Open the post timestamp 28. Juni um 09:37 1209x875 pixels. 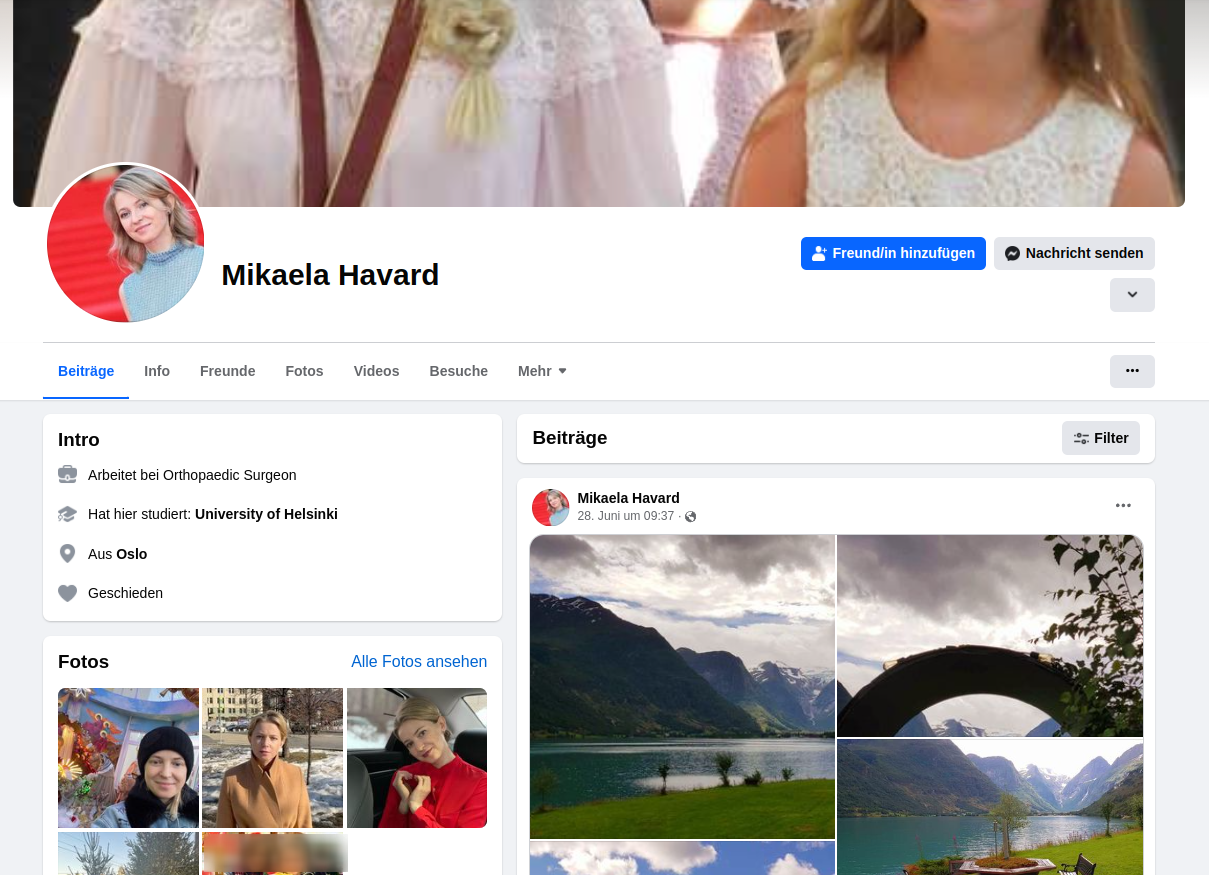click(626, 516)
